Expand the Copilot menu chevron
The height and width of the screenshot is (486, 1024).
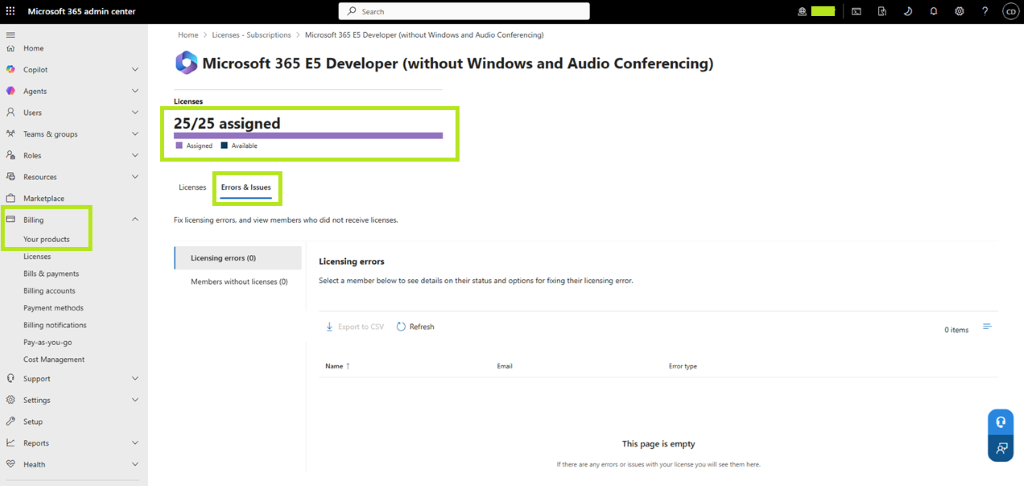coord(135,69)
